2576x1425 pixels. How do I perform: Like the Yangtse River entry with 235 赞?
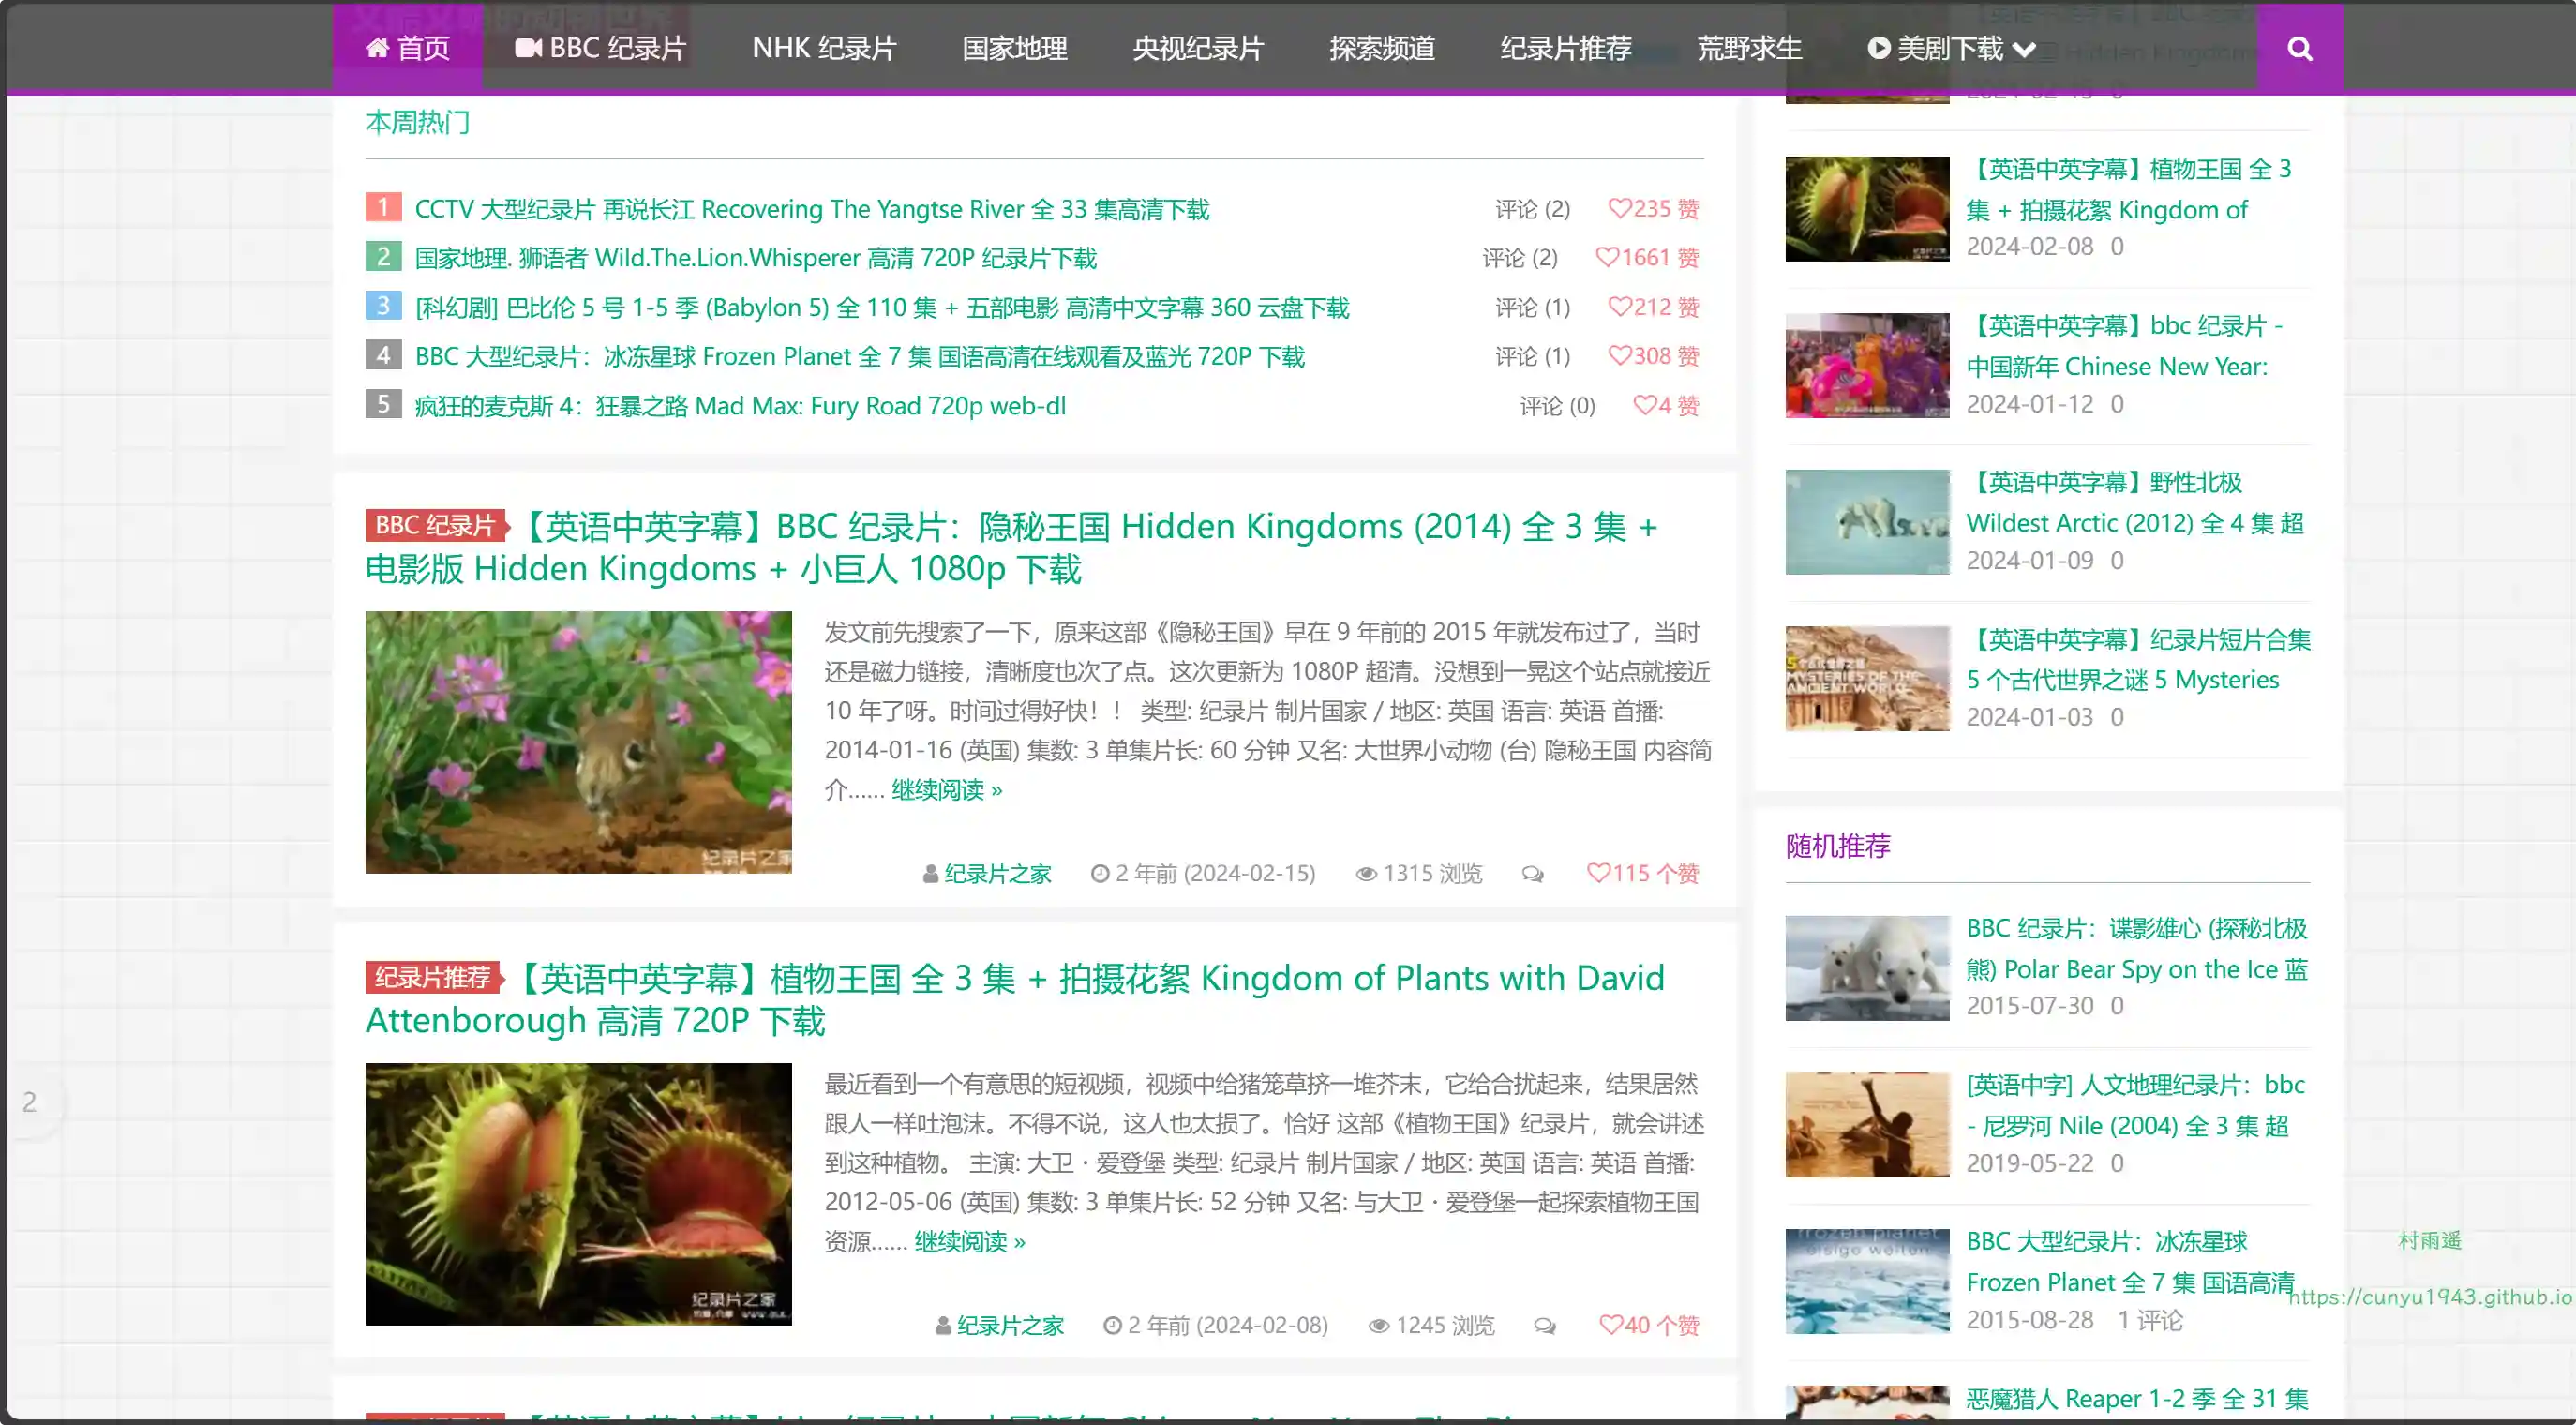click(x=1619, y=208)
